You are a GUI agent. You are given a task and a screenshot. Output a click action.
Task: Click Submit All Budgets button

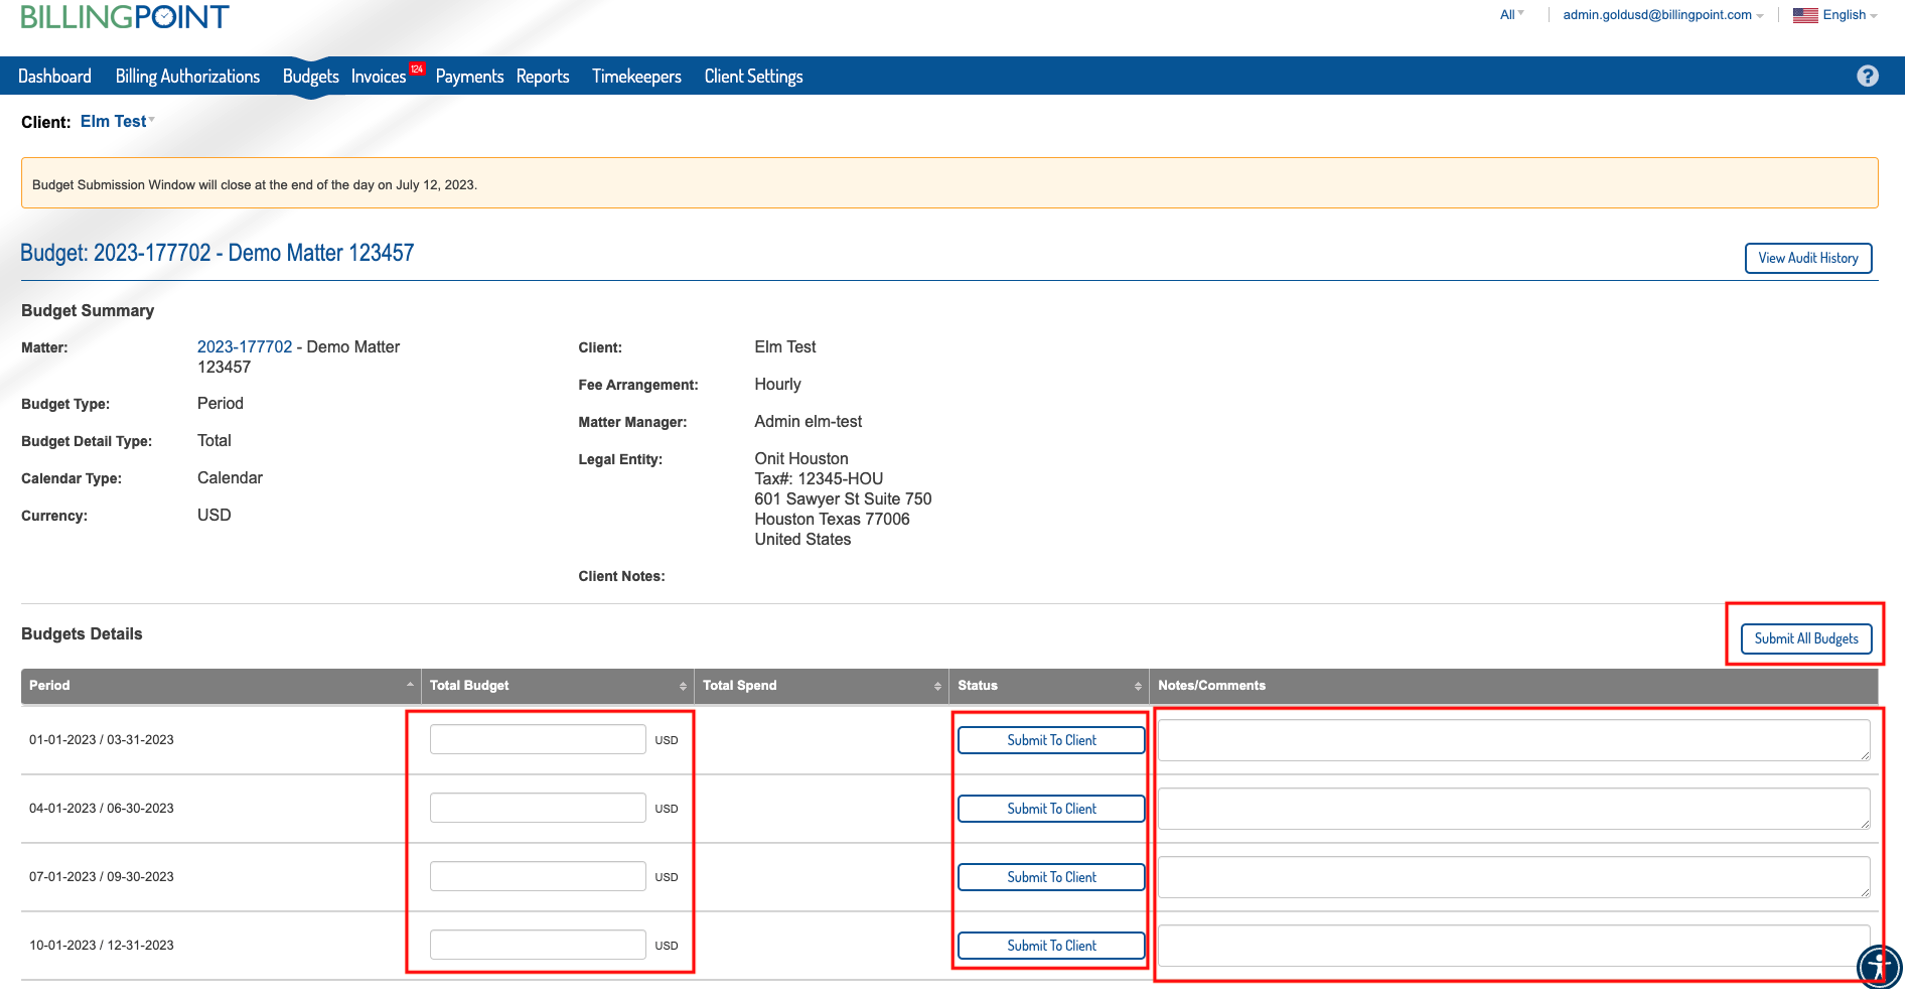pyautogui.click(x=1806, y=639)
